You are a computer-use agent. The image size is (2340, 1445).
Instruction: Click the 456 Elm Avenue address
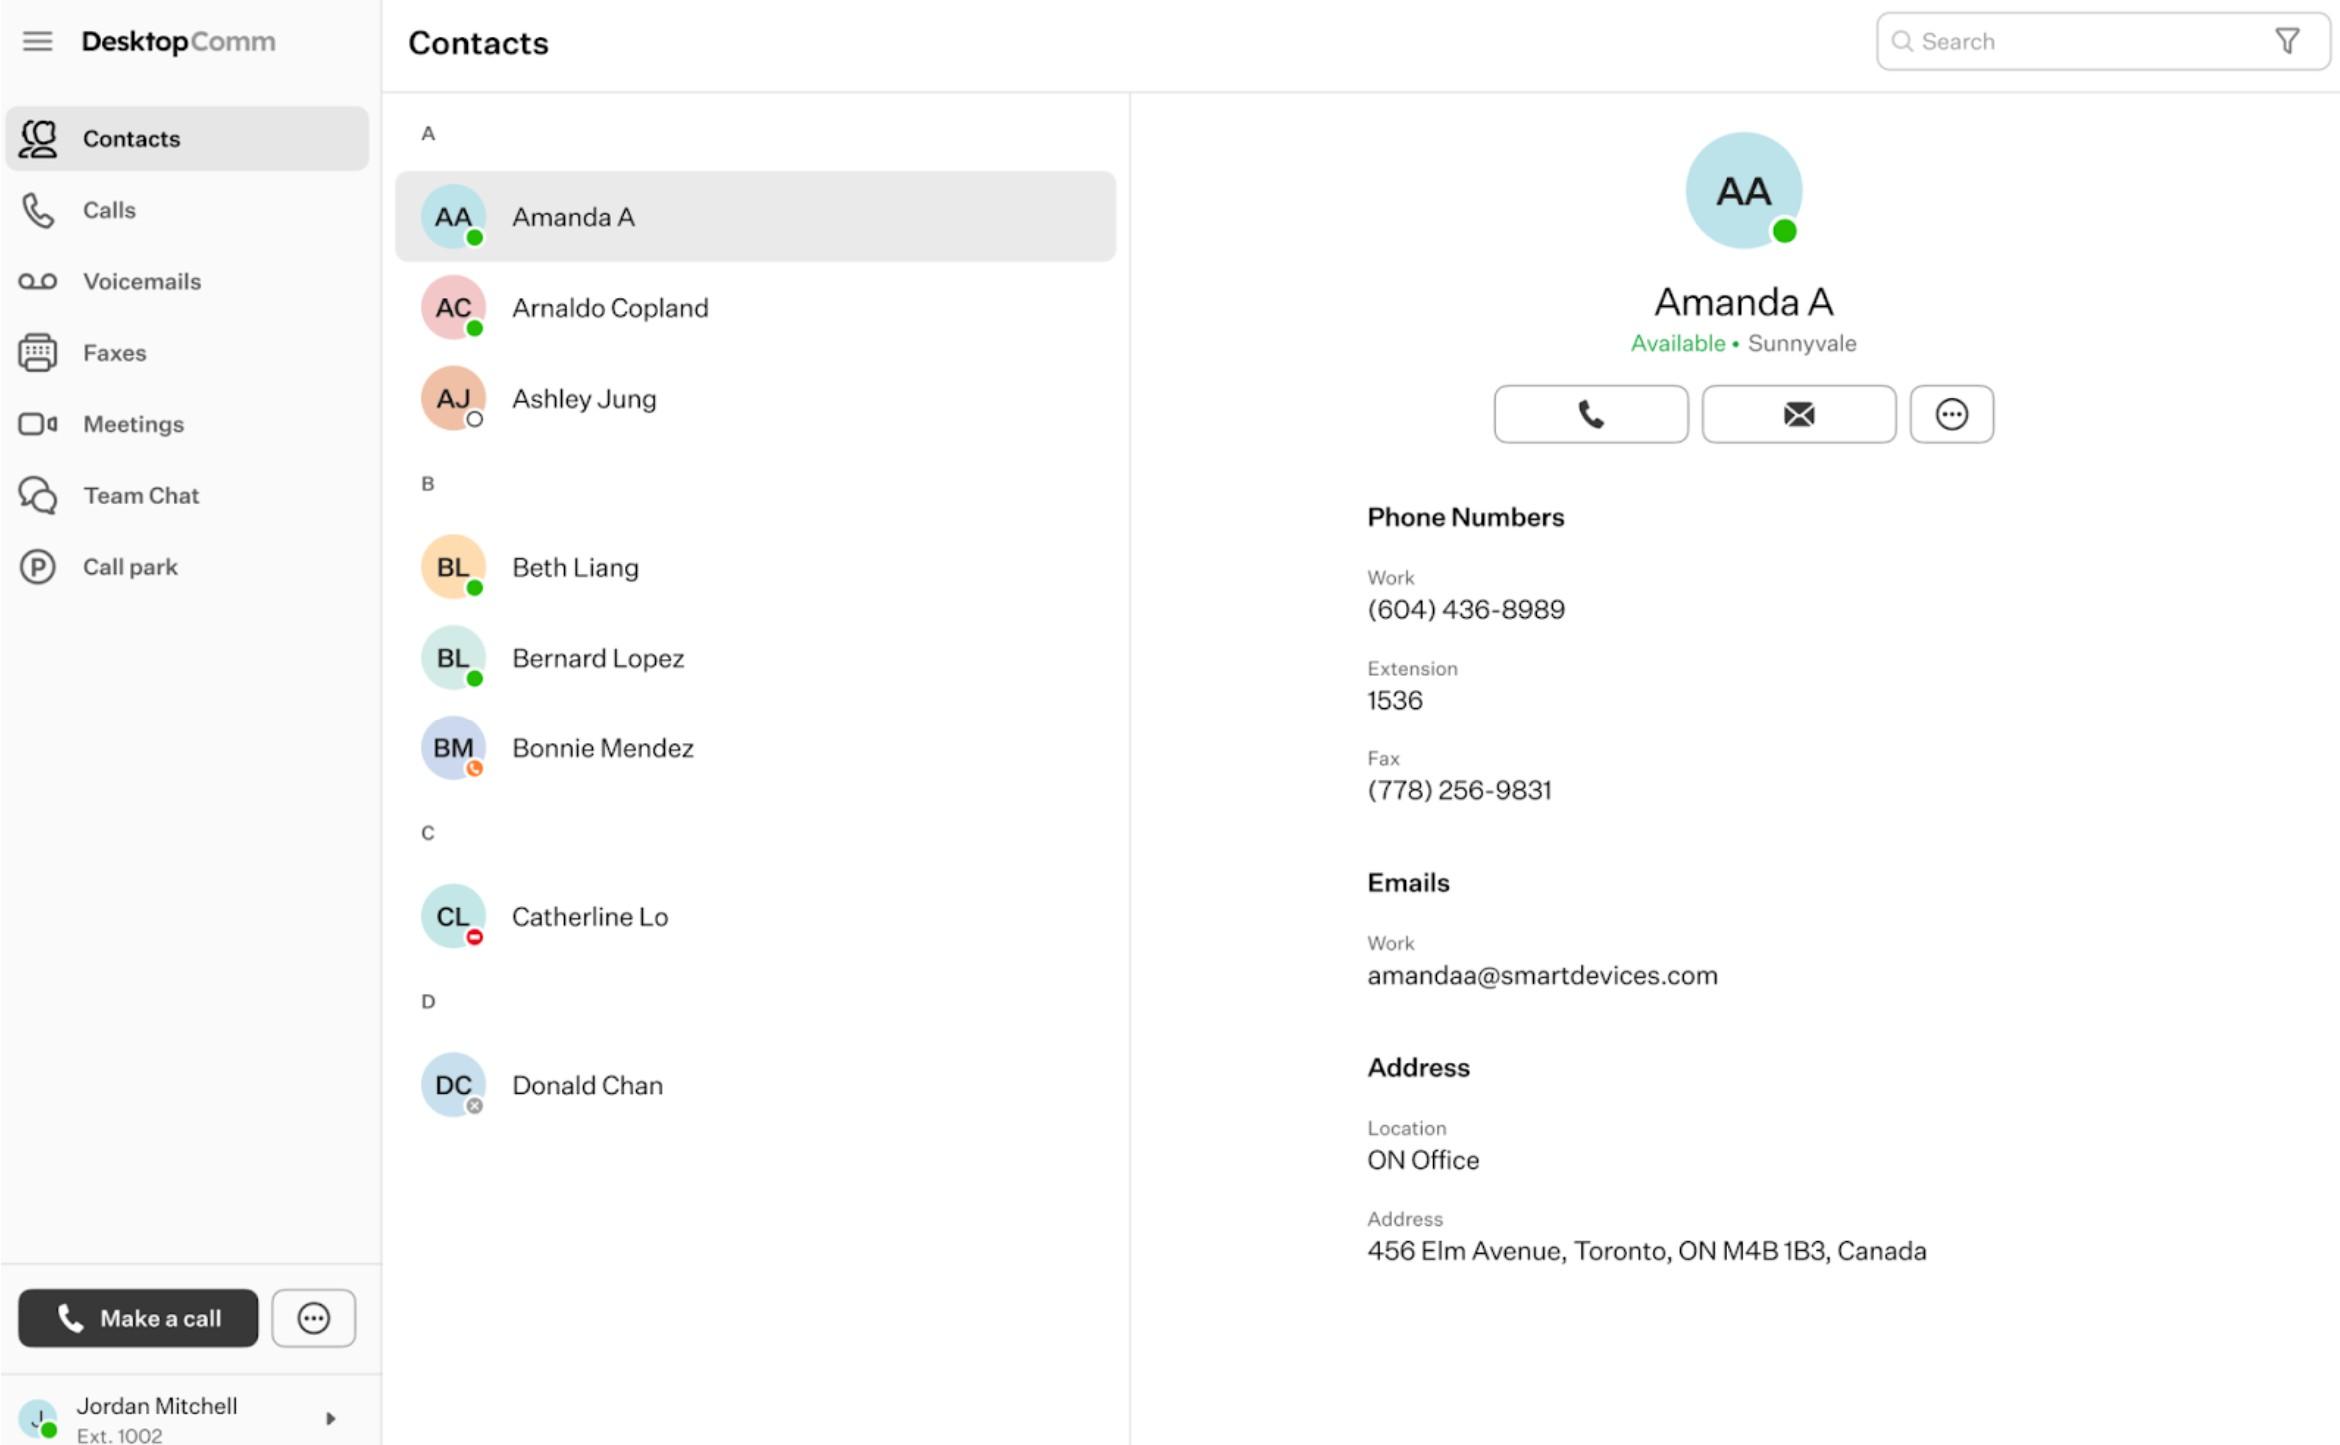[1646, 1251]
